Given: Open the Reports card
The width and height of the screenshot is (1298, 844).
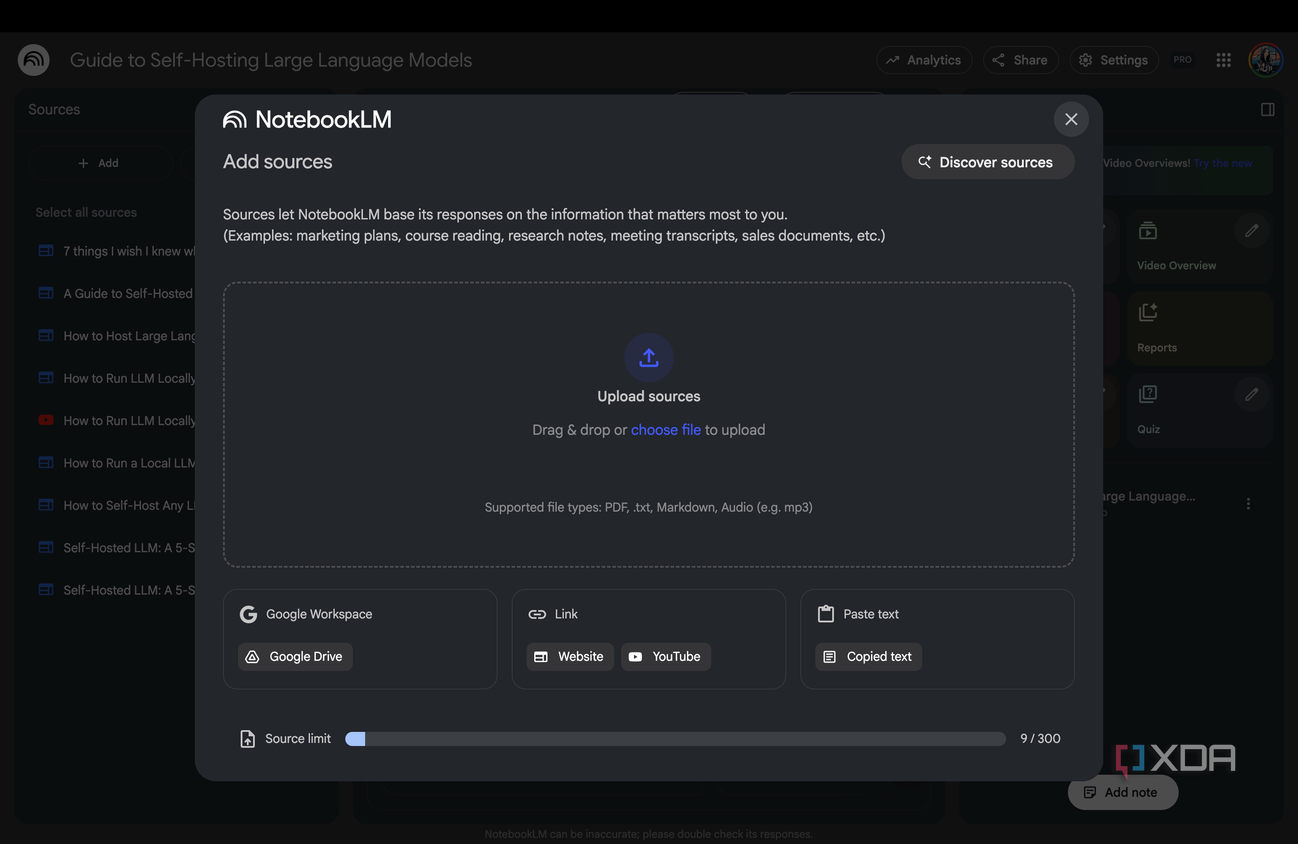Looking at the screenshot, I should (x=1199, y=329).
